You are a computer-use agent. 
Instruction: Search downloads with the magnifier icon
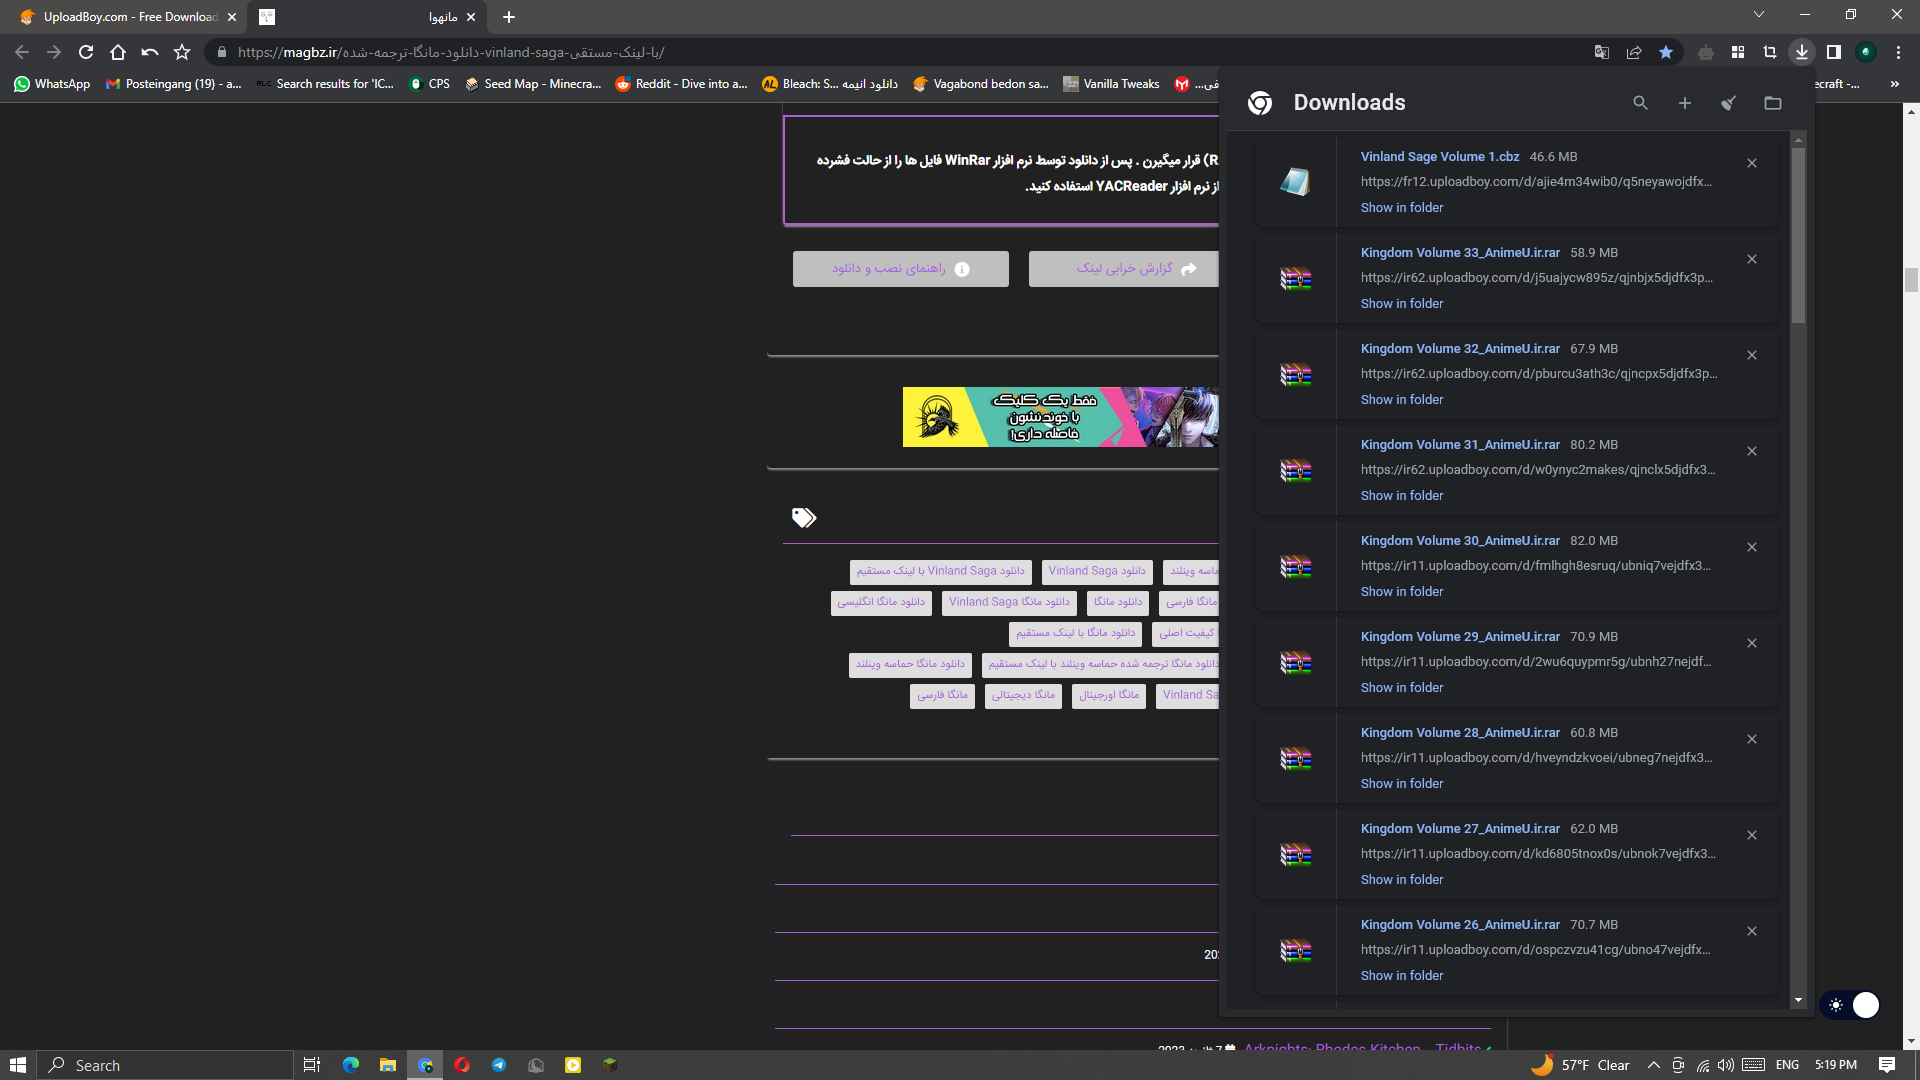click(1640, 103)
